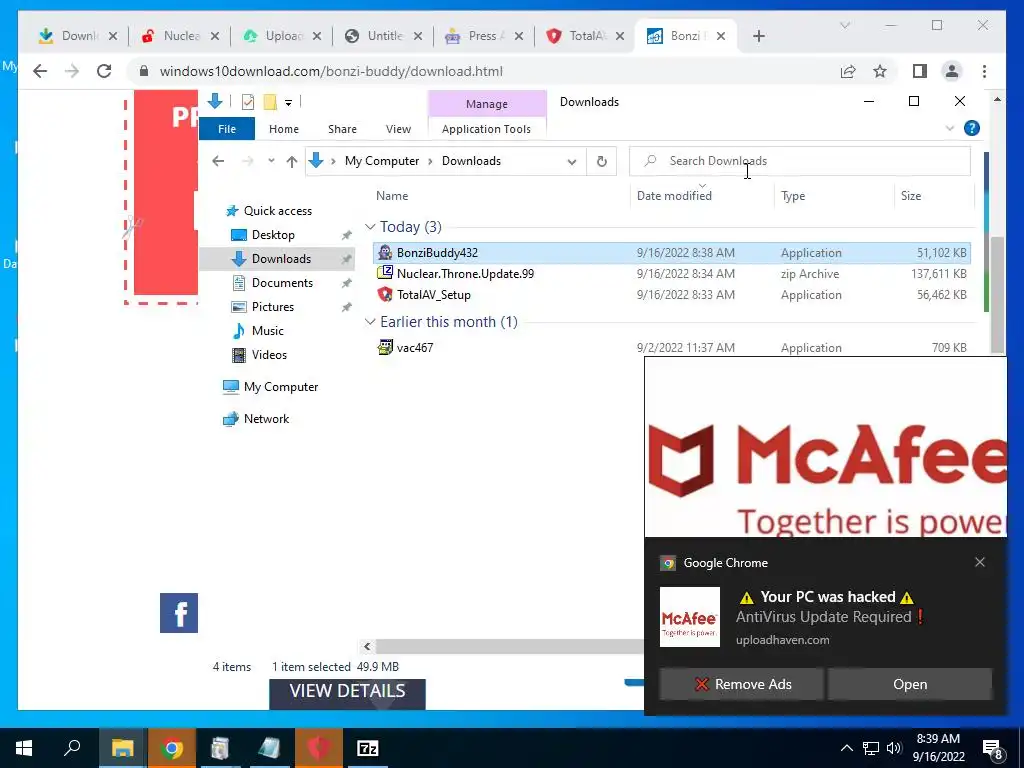Open the View ribbon tab

click(x=398, y=129)
